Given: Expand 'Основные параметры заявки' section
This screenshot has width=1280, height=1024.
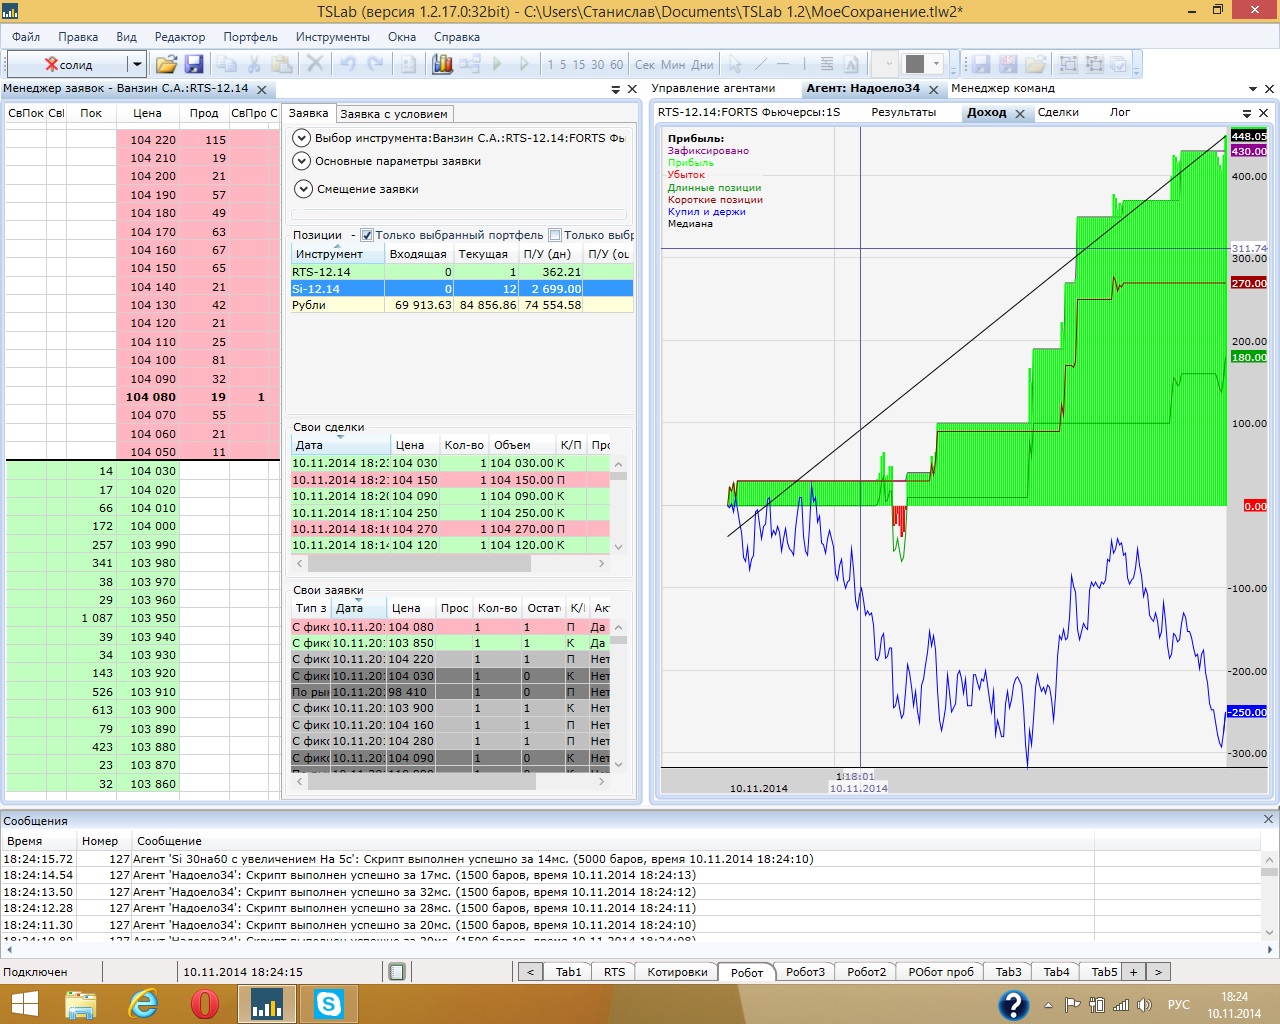Looking at the screenshot, I should click(301, 161).
